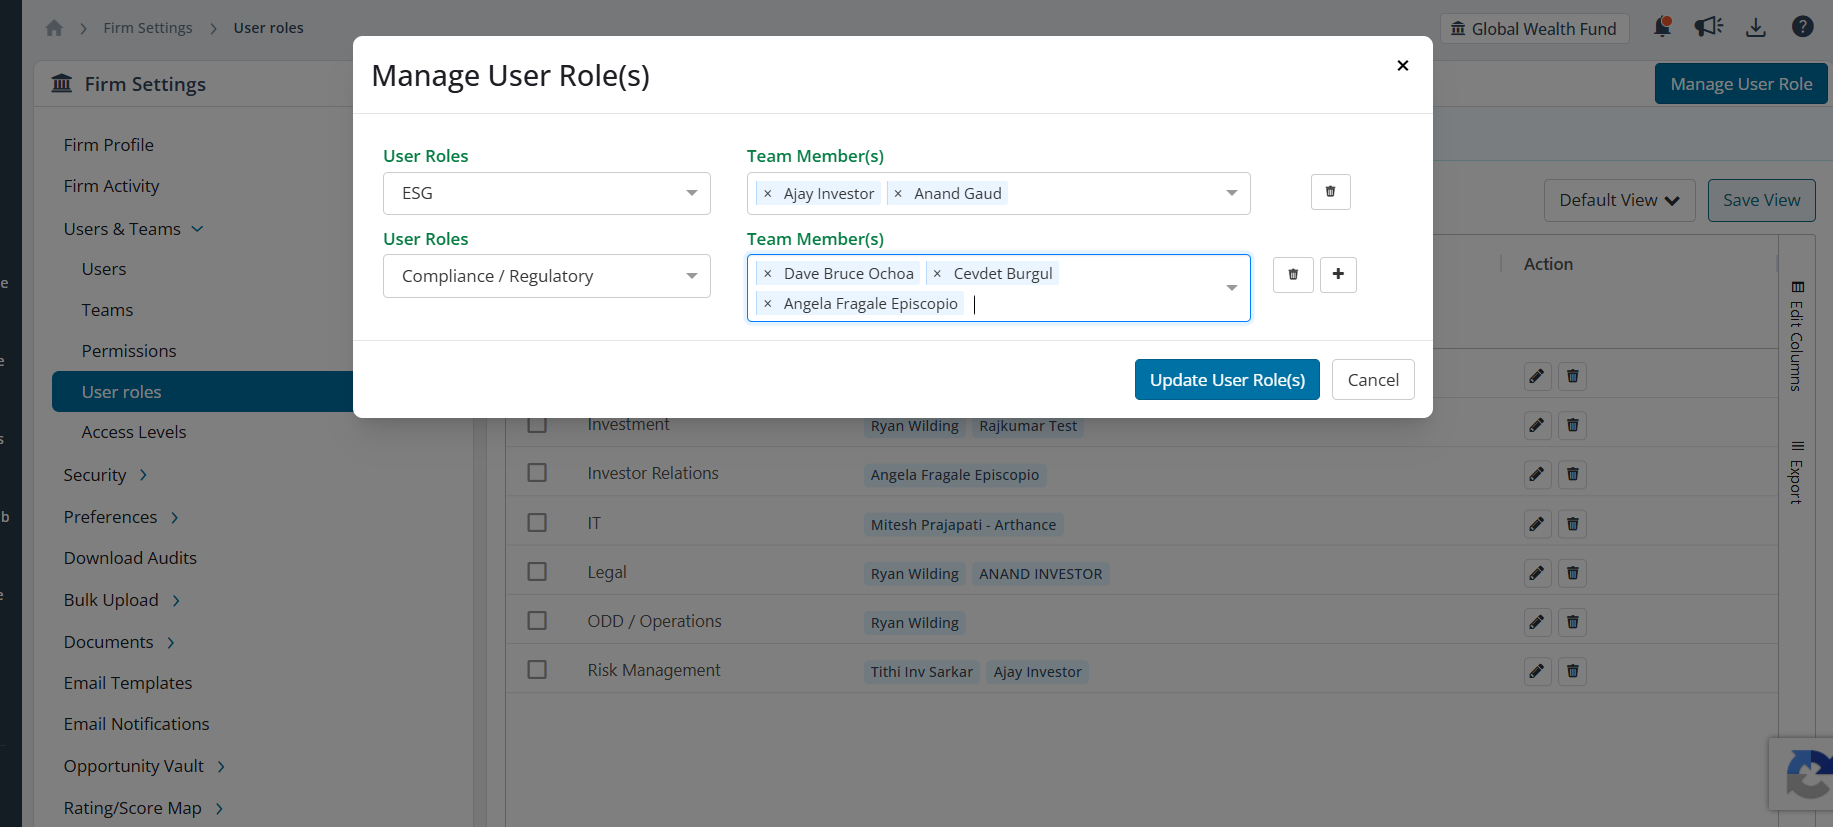Collapse the Users & Teams section

click(134, 229)
